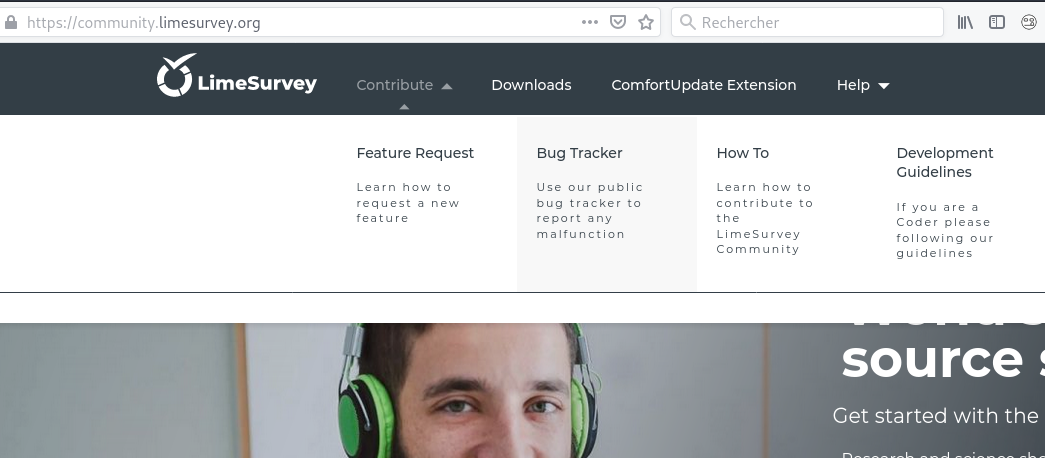This screenshot has height=458, width=1045.
Task: Select Feature Request menu entry
Action: (x=415, y=153)
